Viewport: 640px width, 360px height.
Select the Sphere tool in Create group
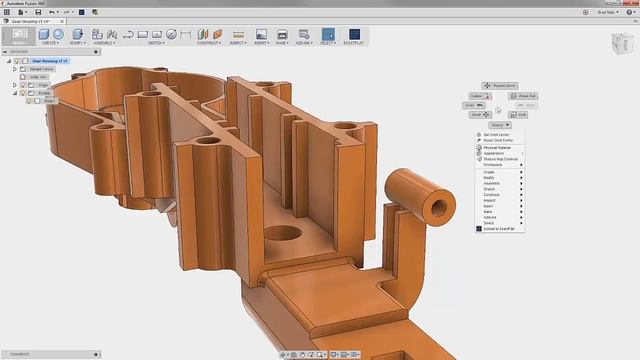pyautogui.click(x=58, y=34)
